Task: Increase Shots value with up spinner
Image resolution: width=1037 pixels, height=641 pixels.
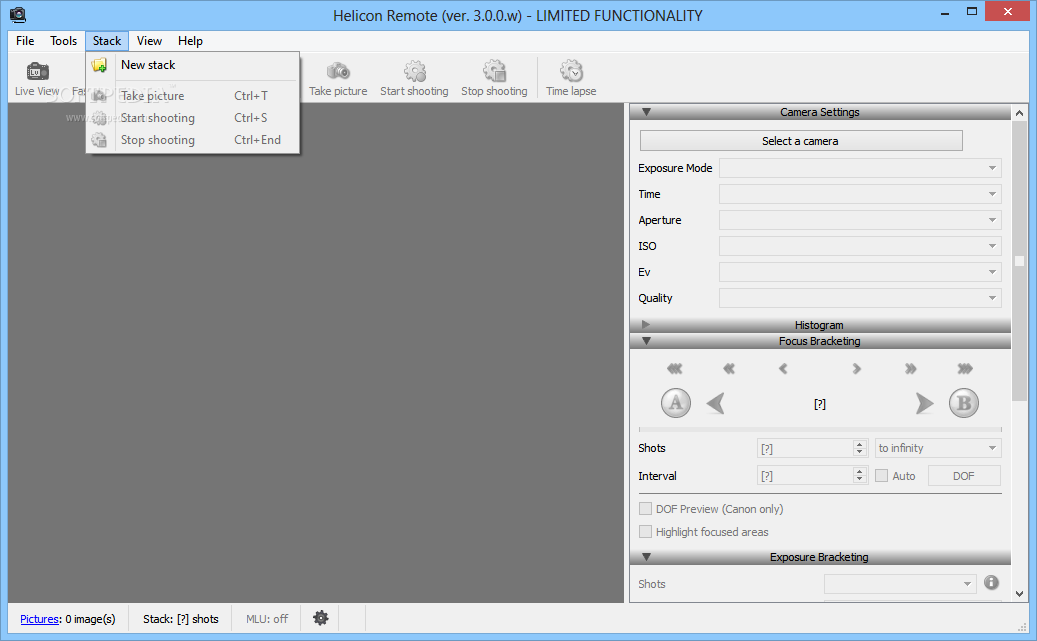Action: 860,444
